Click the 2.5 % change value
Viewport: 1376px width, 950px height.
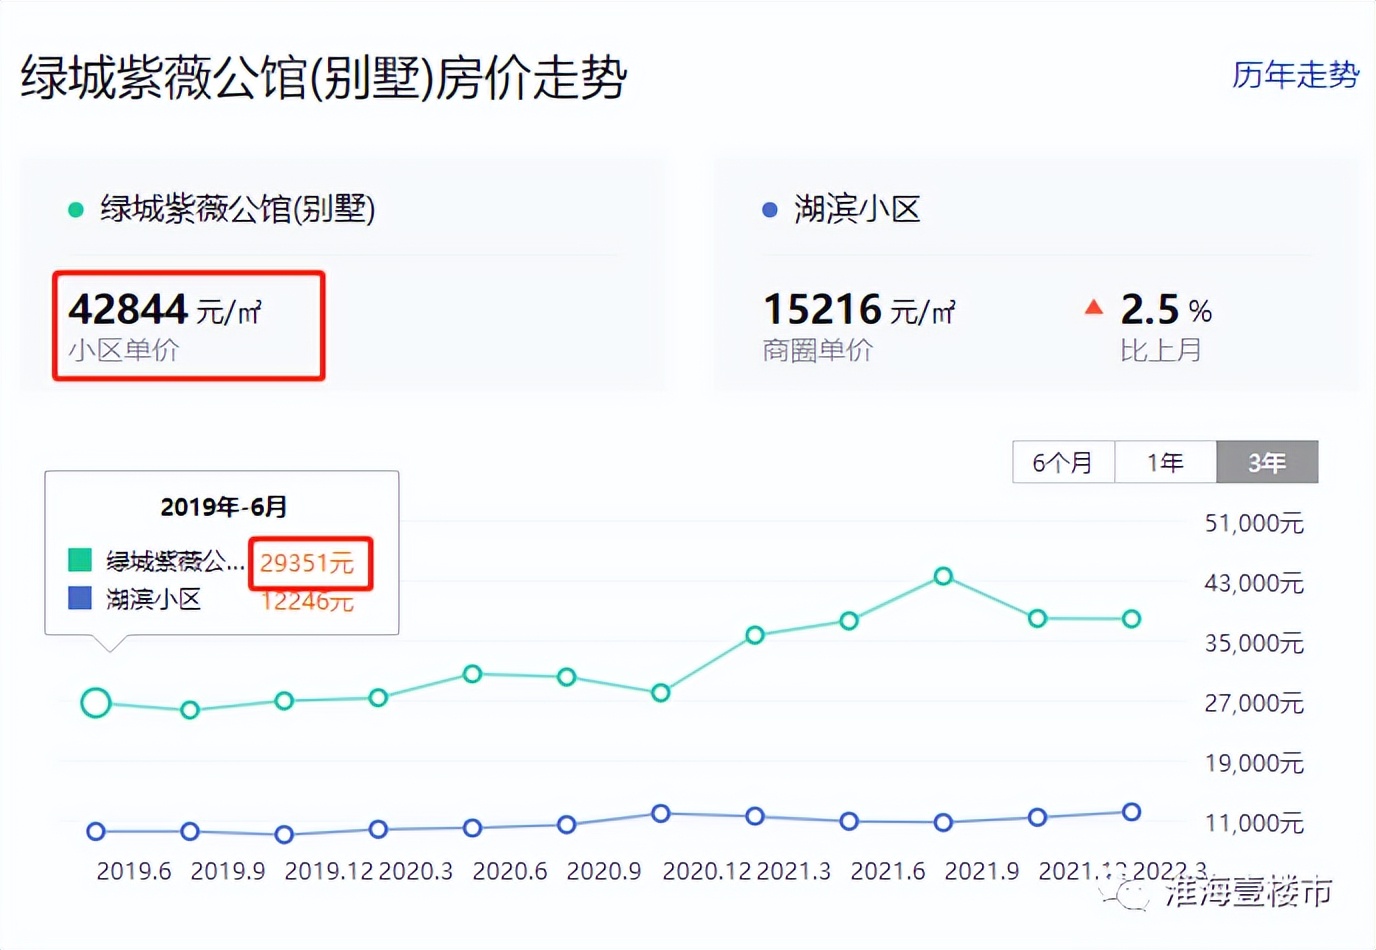pos(1166,310)
